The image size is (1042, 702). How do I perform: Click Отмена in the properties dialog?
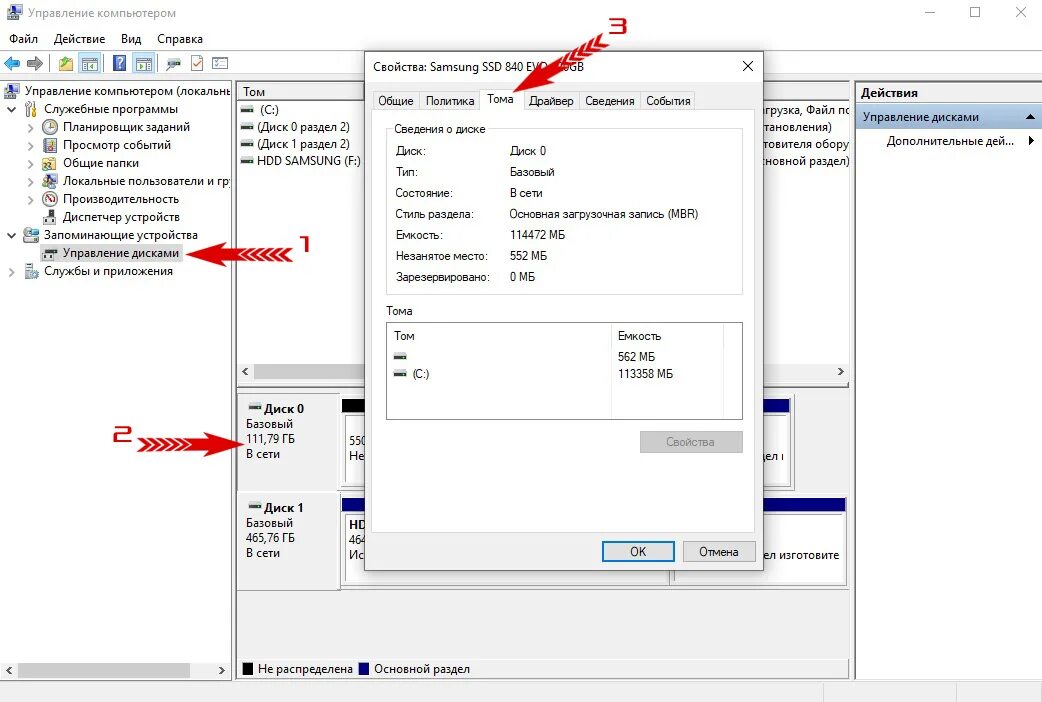718,551
